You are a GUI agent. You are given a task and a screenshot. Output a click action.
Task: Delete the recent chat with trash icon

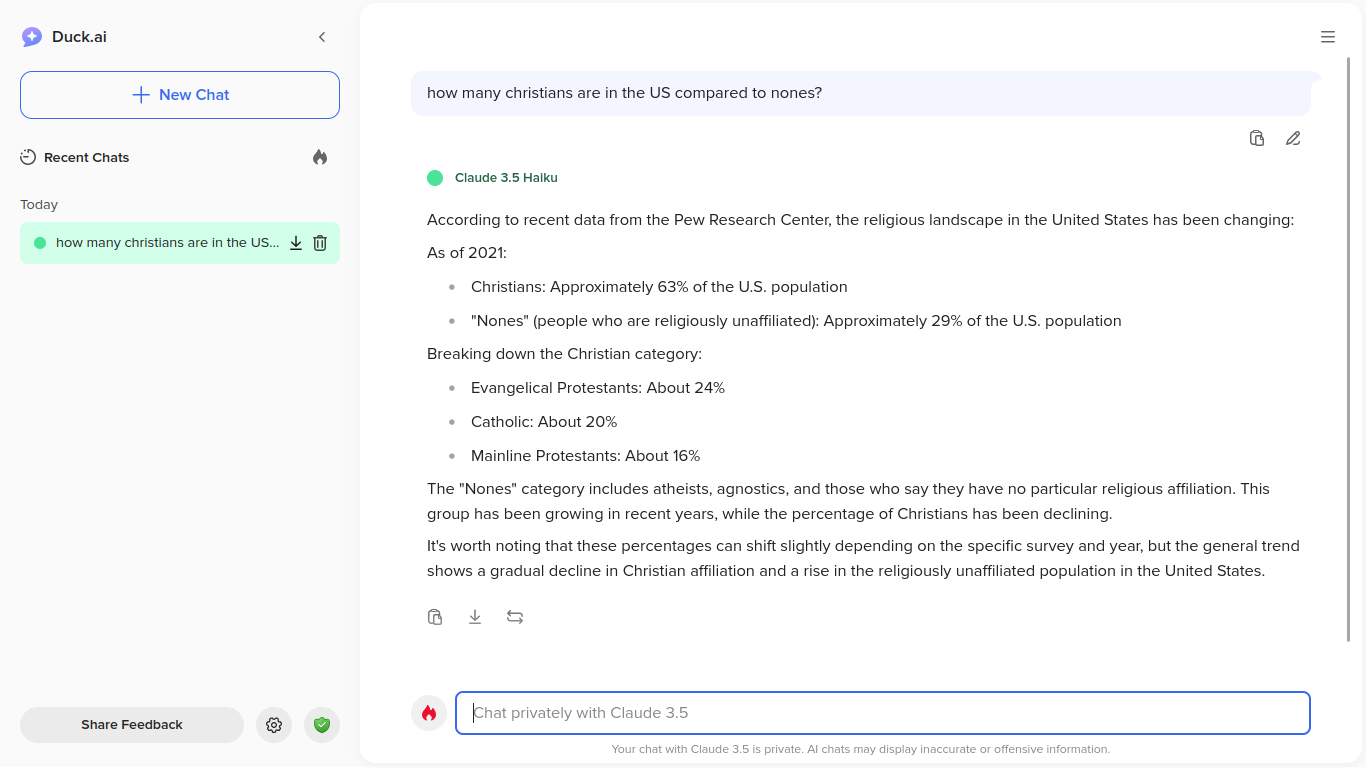[x=320, y=243]
